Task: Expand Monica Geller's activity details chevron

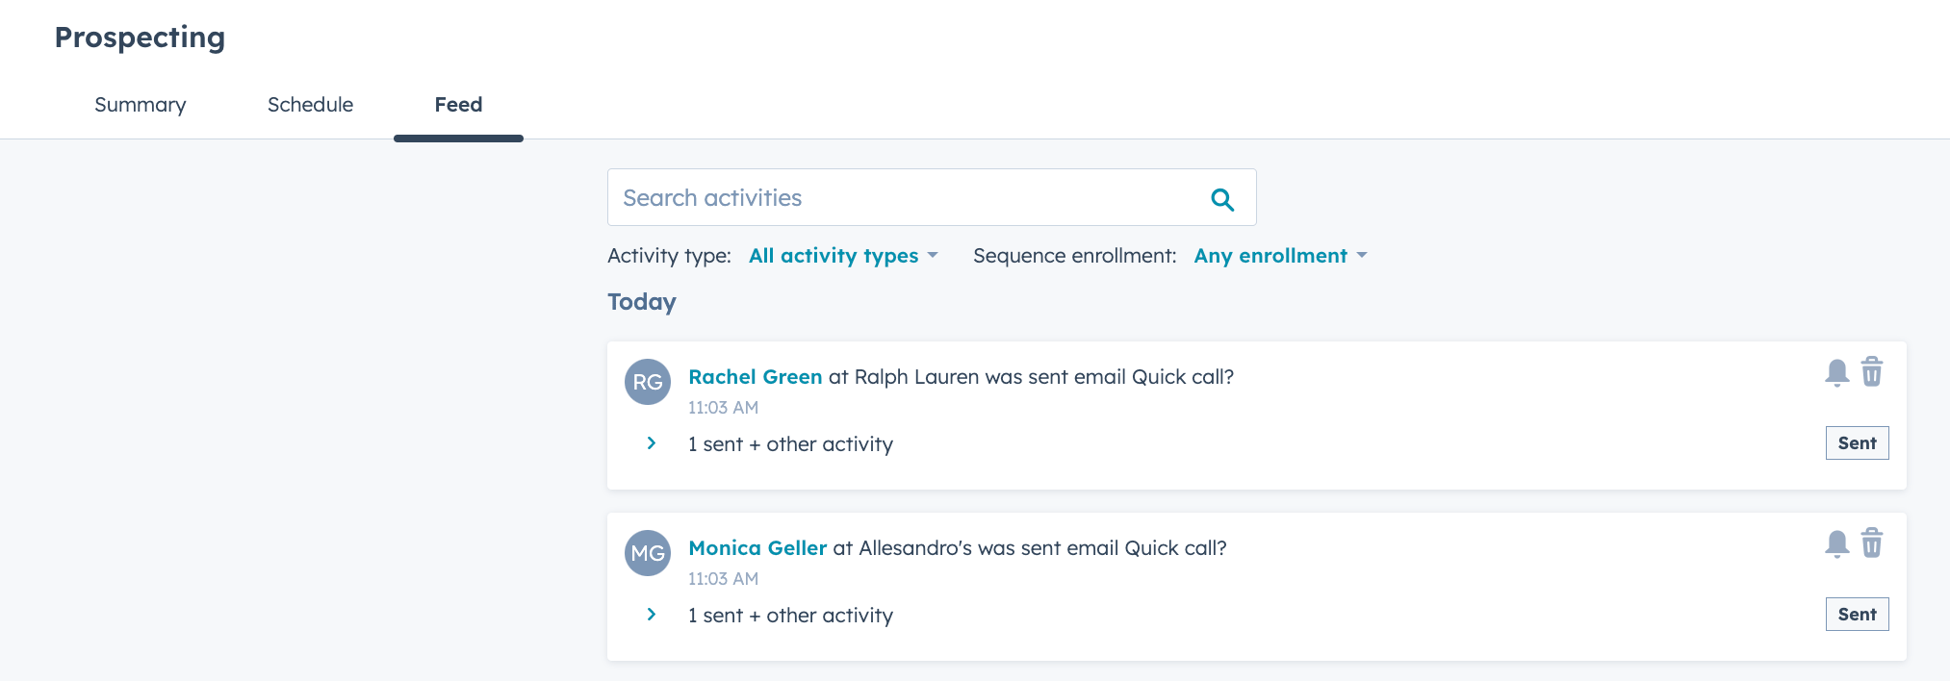Action: 652,614
